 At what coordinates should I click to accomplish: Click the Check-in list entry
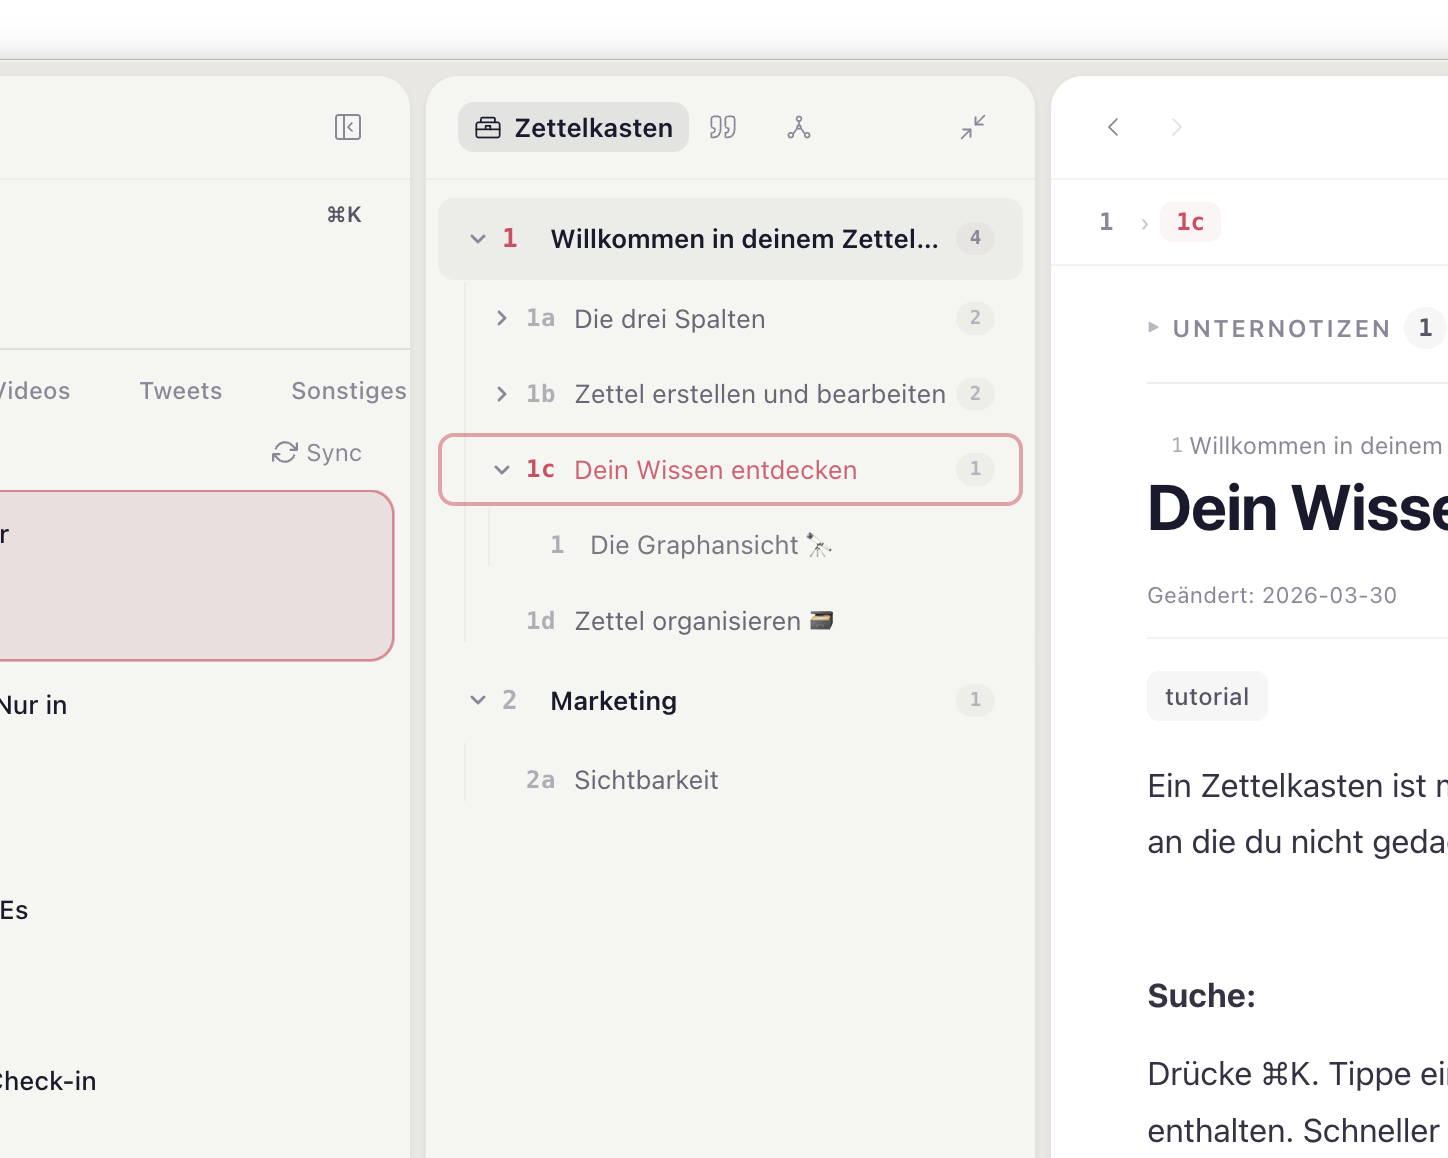[48, 1081]
